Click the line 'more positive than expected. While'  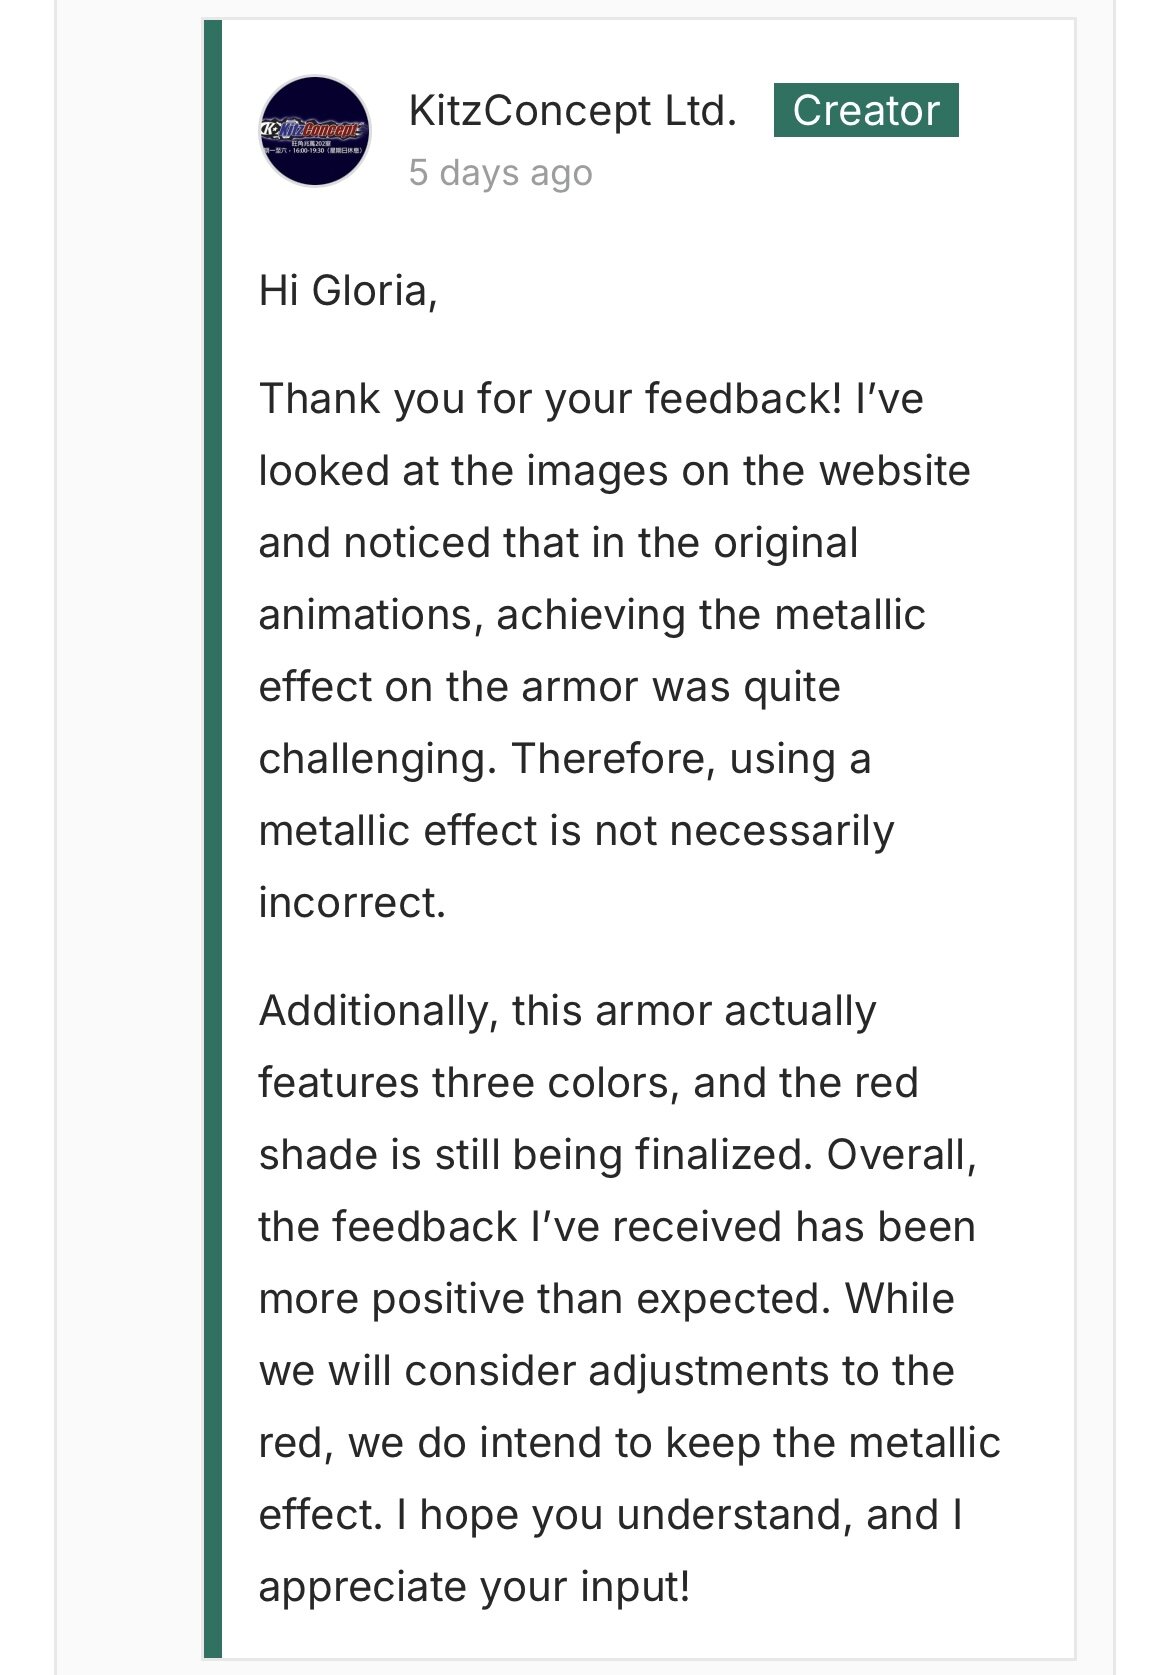point(607,1299)
